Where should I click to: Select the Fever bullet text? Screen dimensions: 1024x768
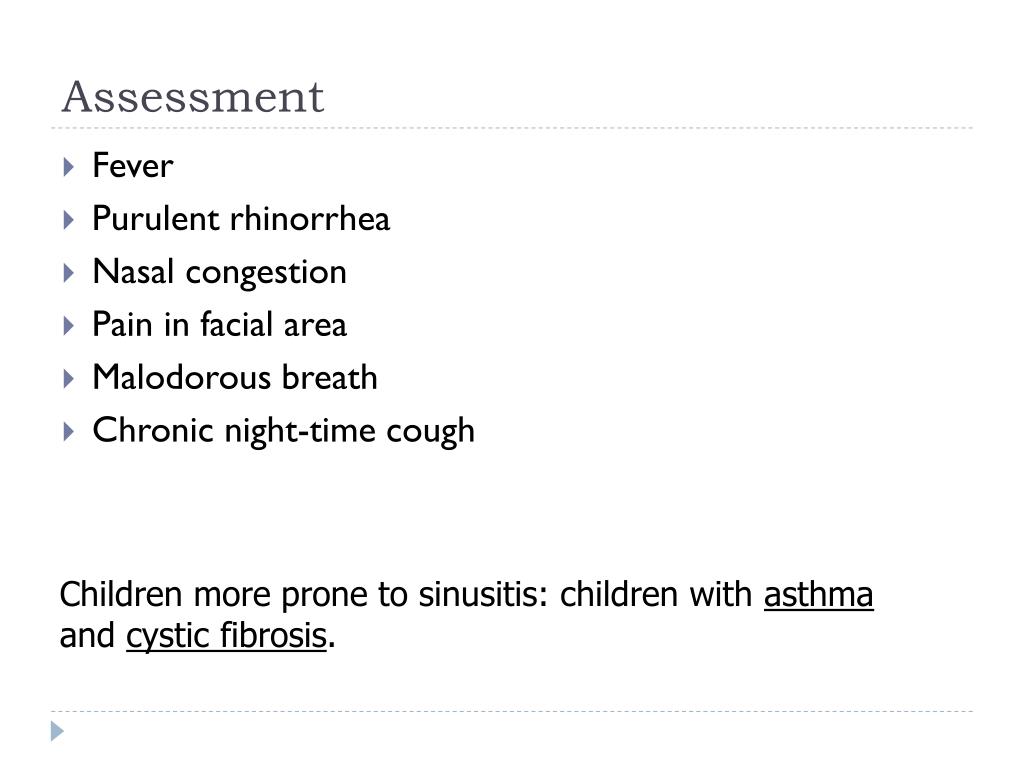[133, 165]
